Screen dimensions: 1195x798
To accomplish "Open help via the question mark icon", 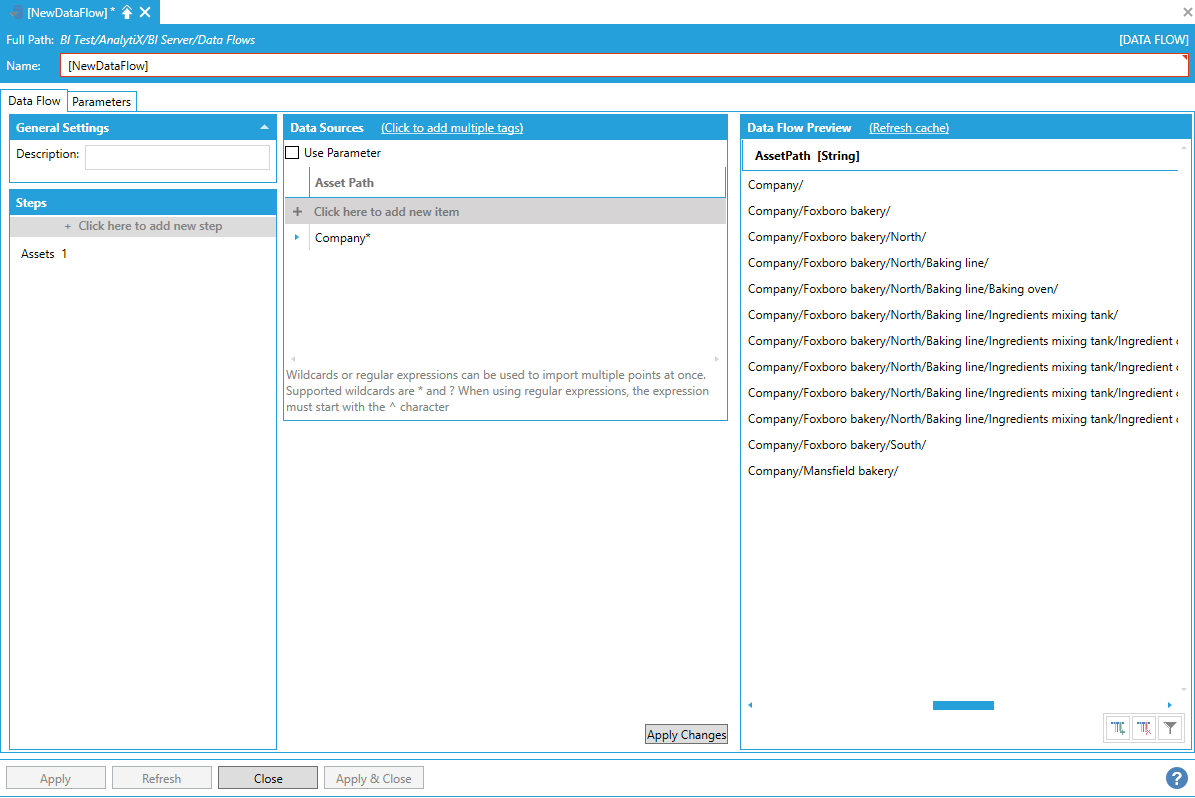I will tap(1176, 778).
